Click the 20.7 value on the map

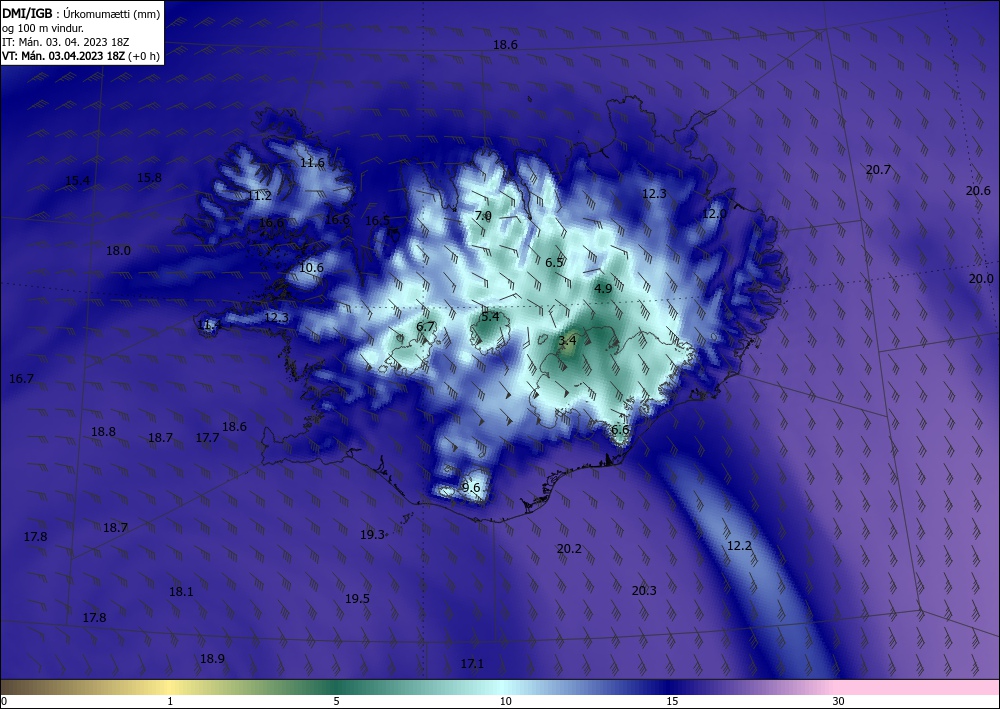[x=878, y=170]
